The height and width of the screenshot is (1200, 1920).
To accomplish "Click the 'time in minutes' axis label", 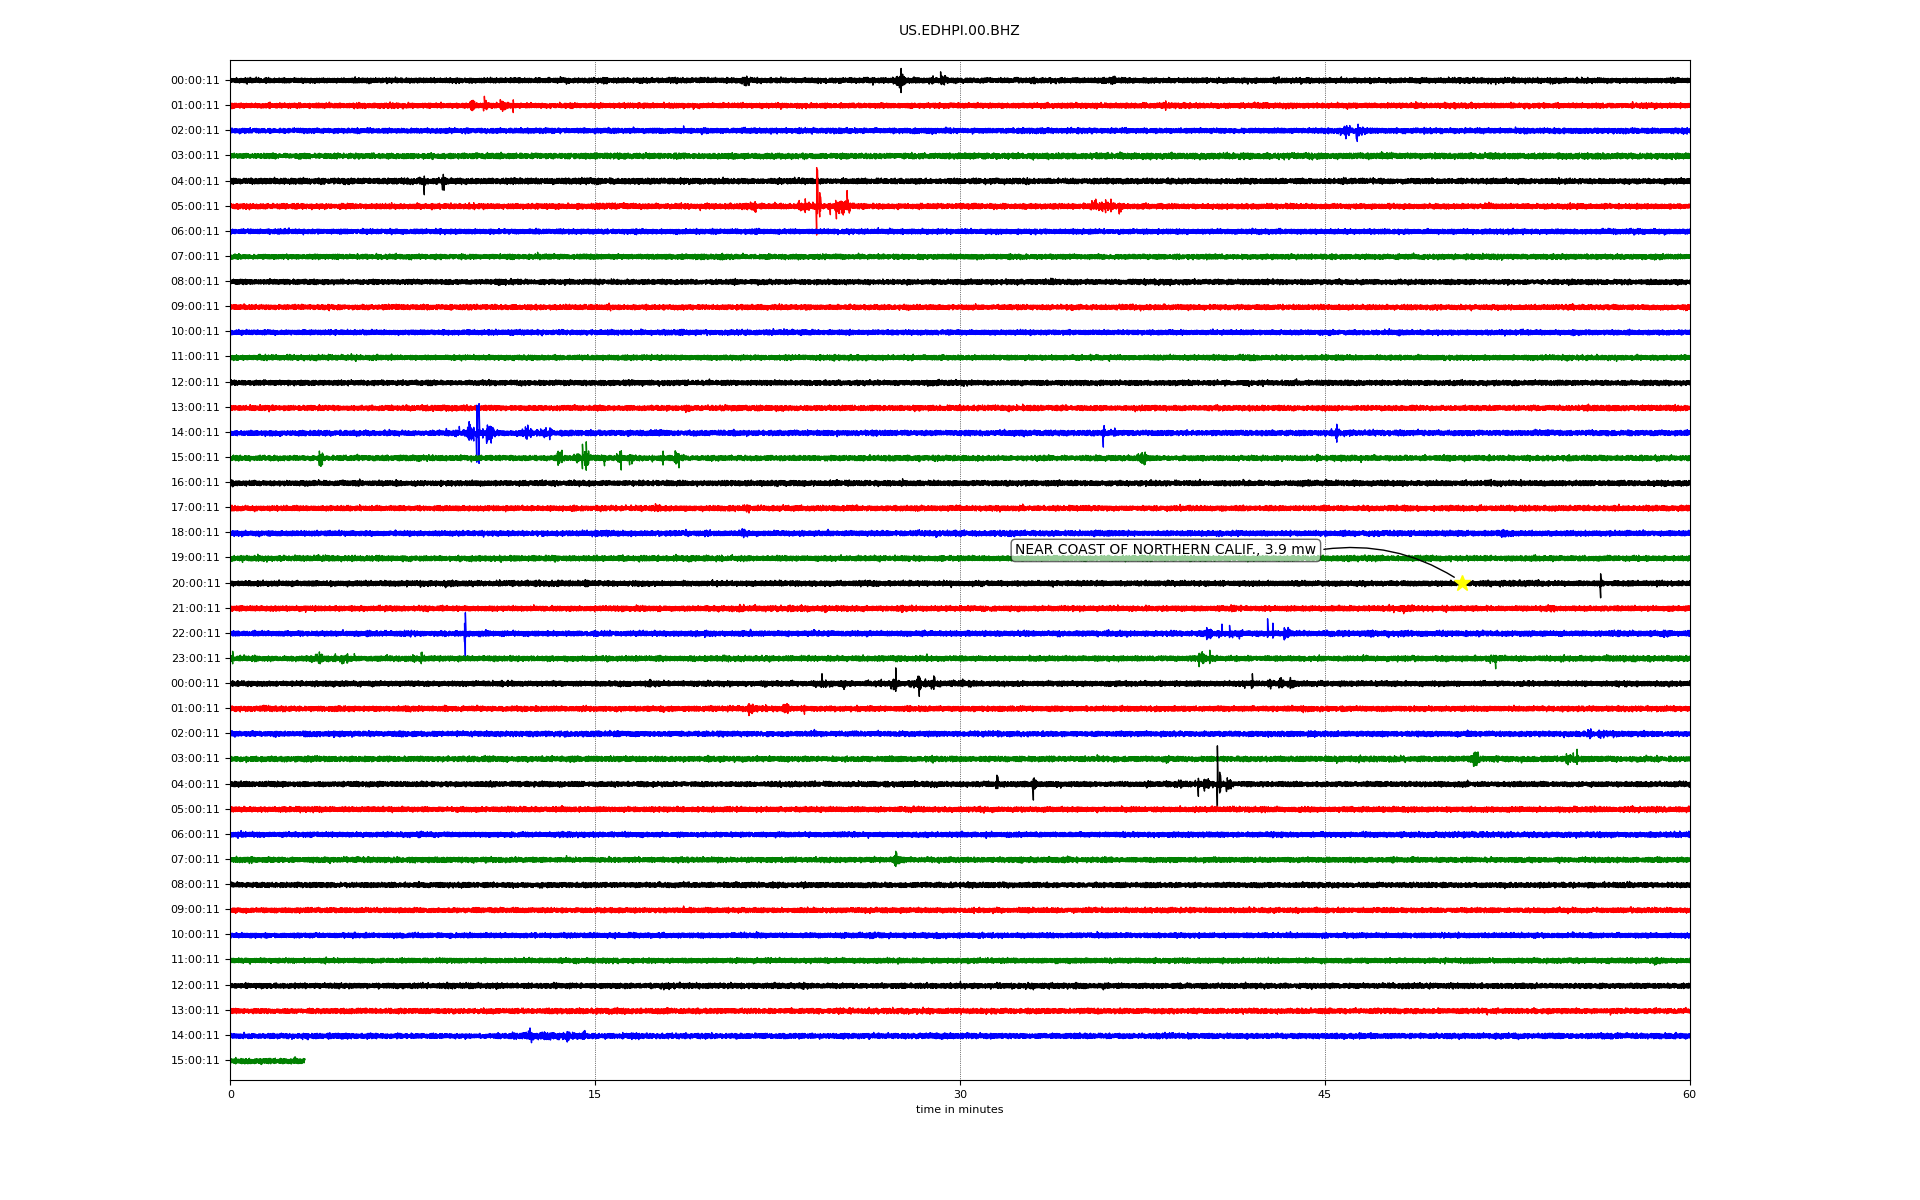I will pyautogui.click(x=959, y=1109).
